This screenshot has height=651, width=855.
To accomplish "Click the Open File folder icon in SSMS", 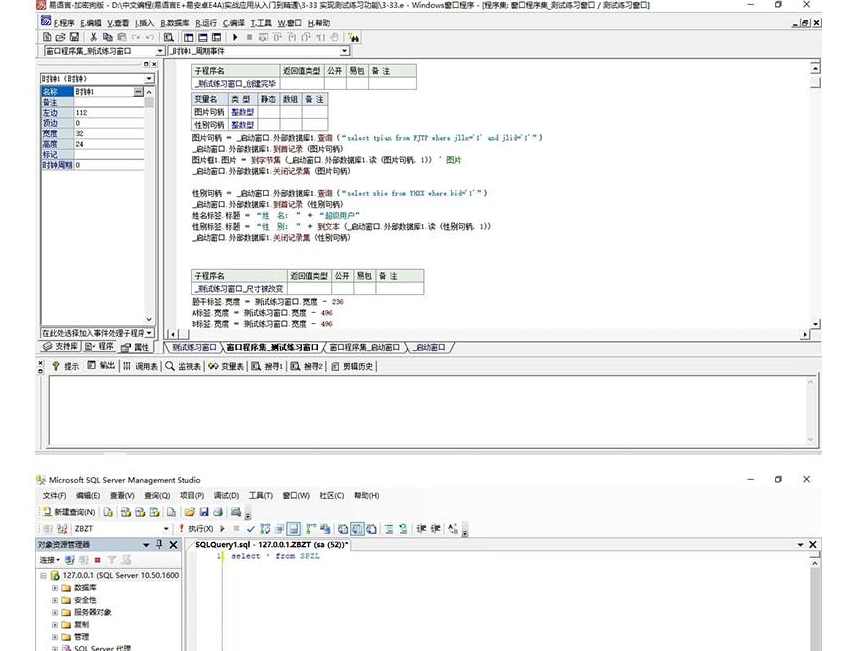I will 189,511.
